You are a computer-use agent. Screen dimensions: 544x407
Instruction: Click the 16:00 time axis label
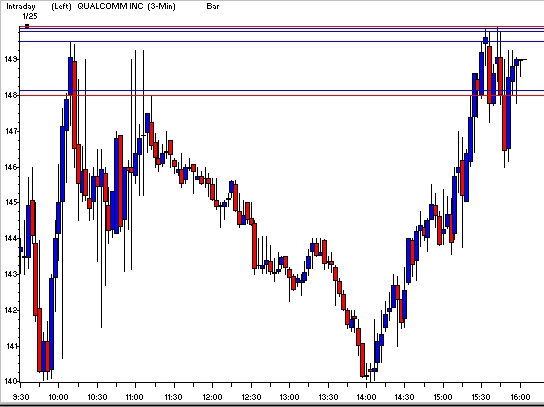coord(520,397)
